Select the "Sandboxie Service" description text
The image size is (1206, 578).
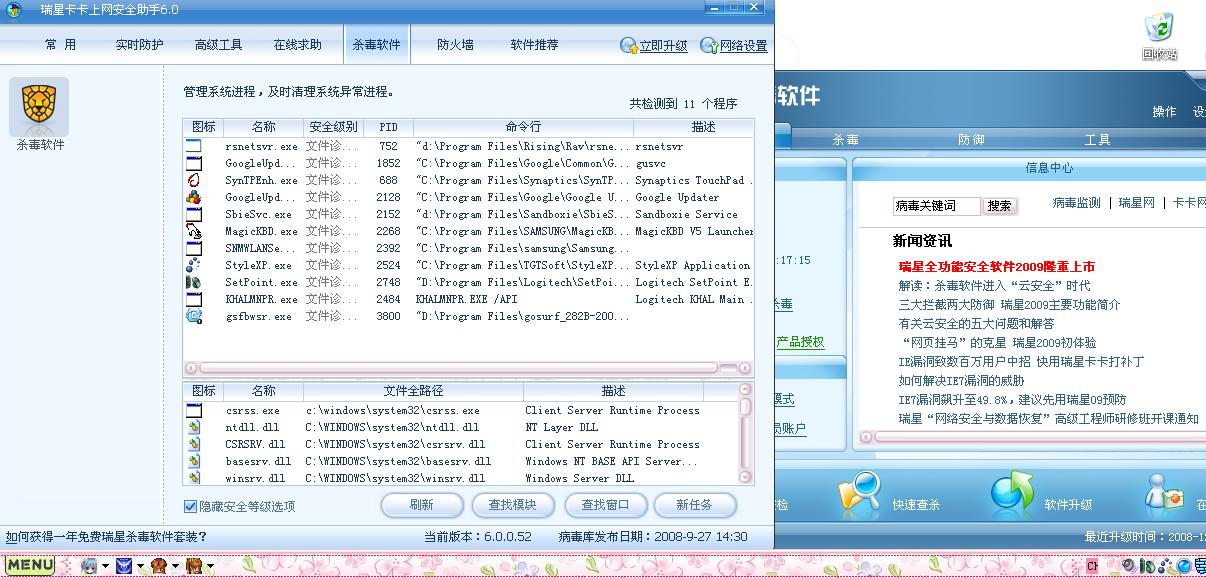tap(686, 214)
